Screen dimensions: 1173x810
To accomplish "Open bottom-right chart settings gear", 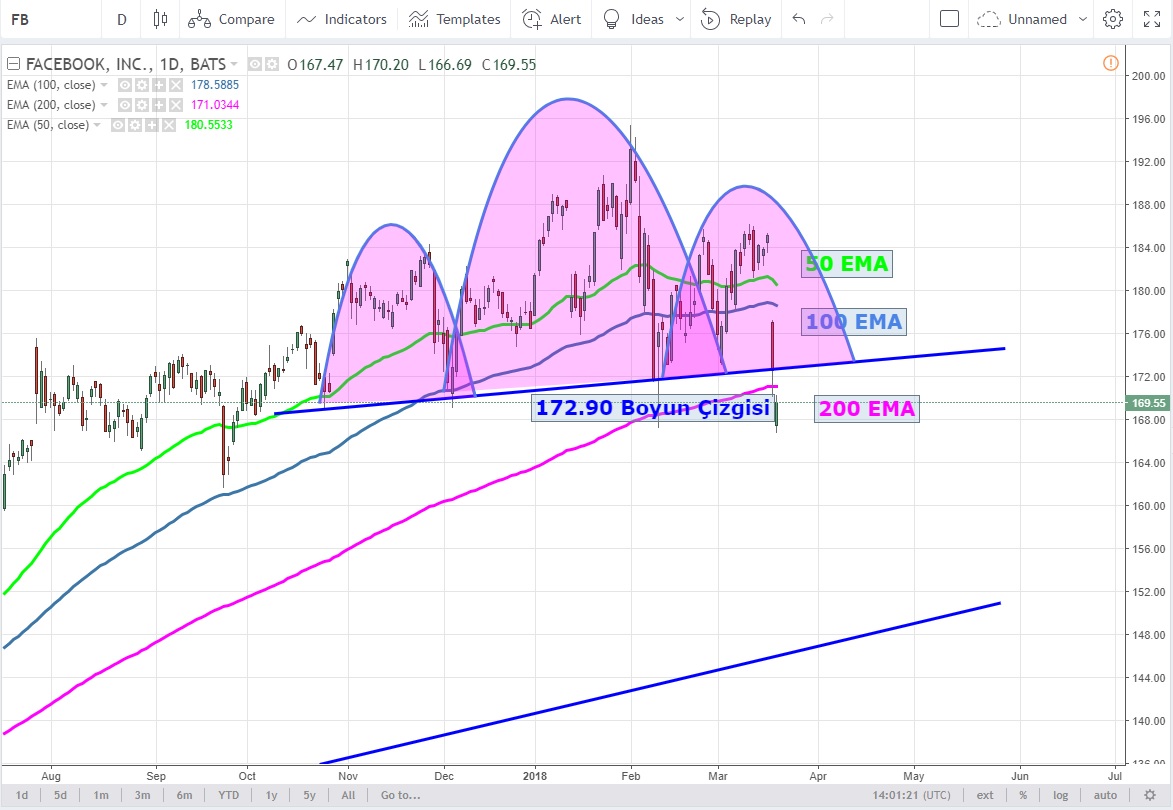I will point(1151,795).
